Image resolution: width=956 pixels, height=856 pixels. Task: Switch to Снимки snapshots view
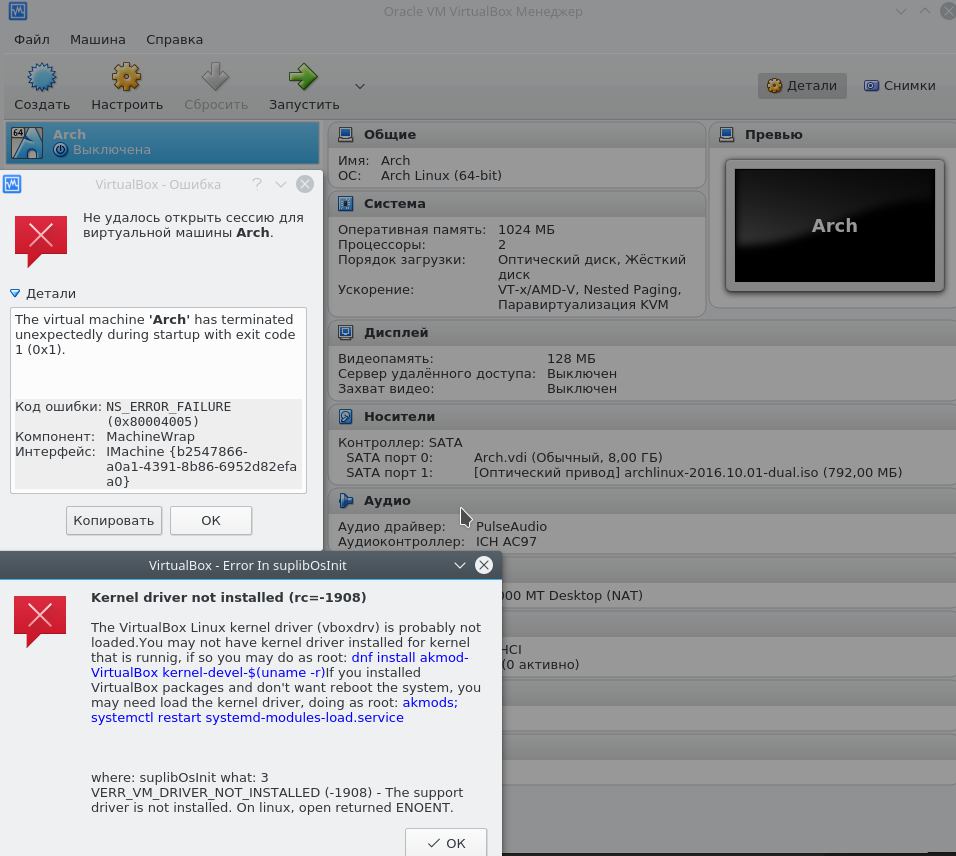(900, 85)
